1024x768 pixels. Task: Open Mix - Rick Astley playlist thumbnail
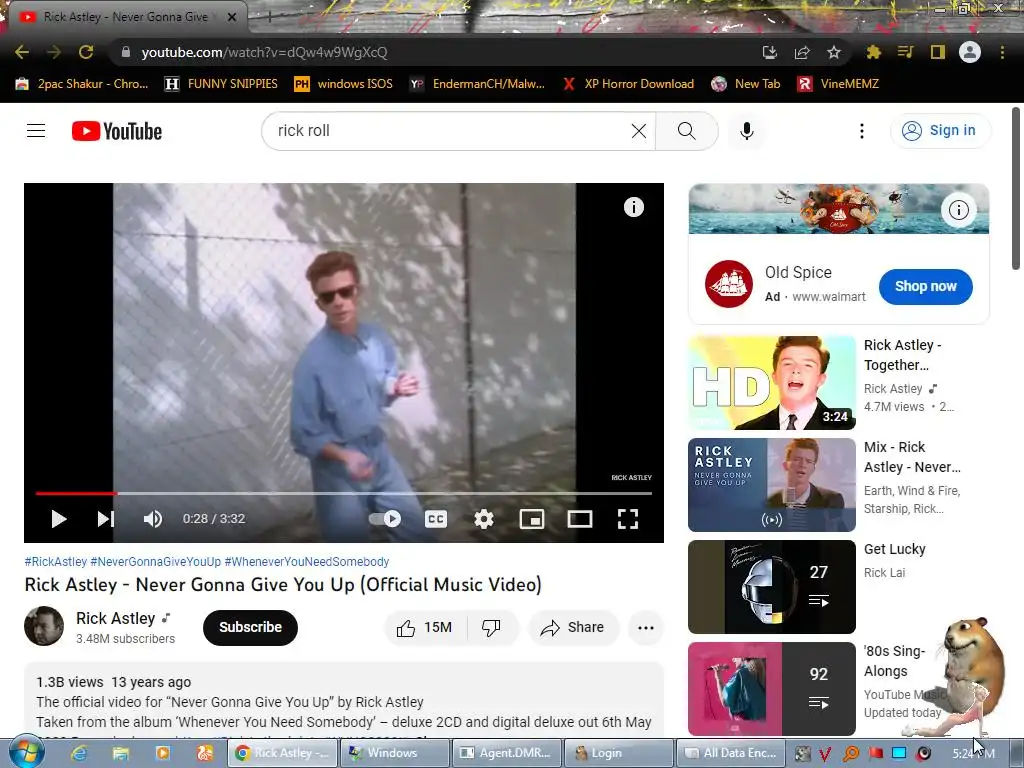[x=772, y=485]
